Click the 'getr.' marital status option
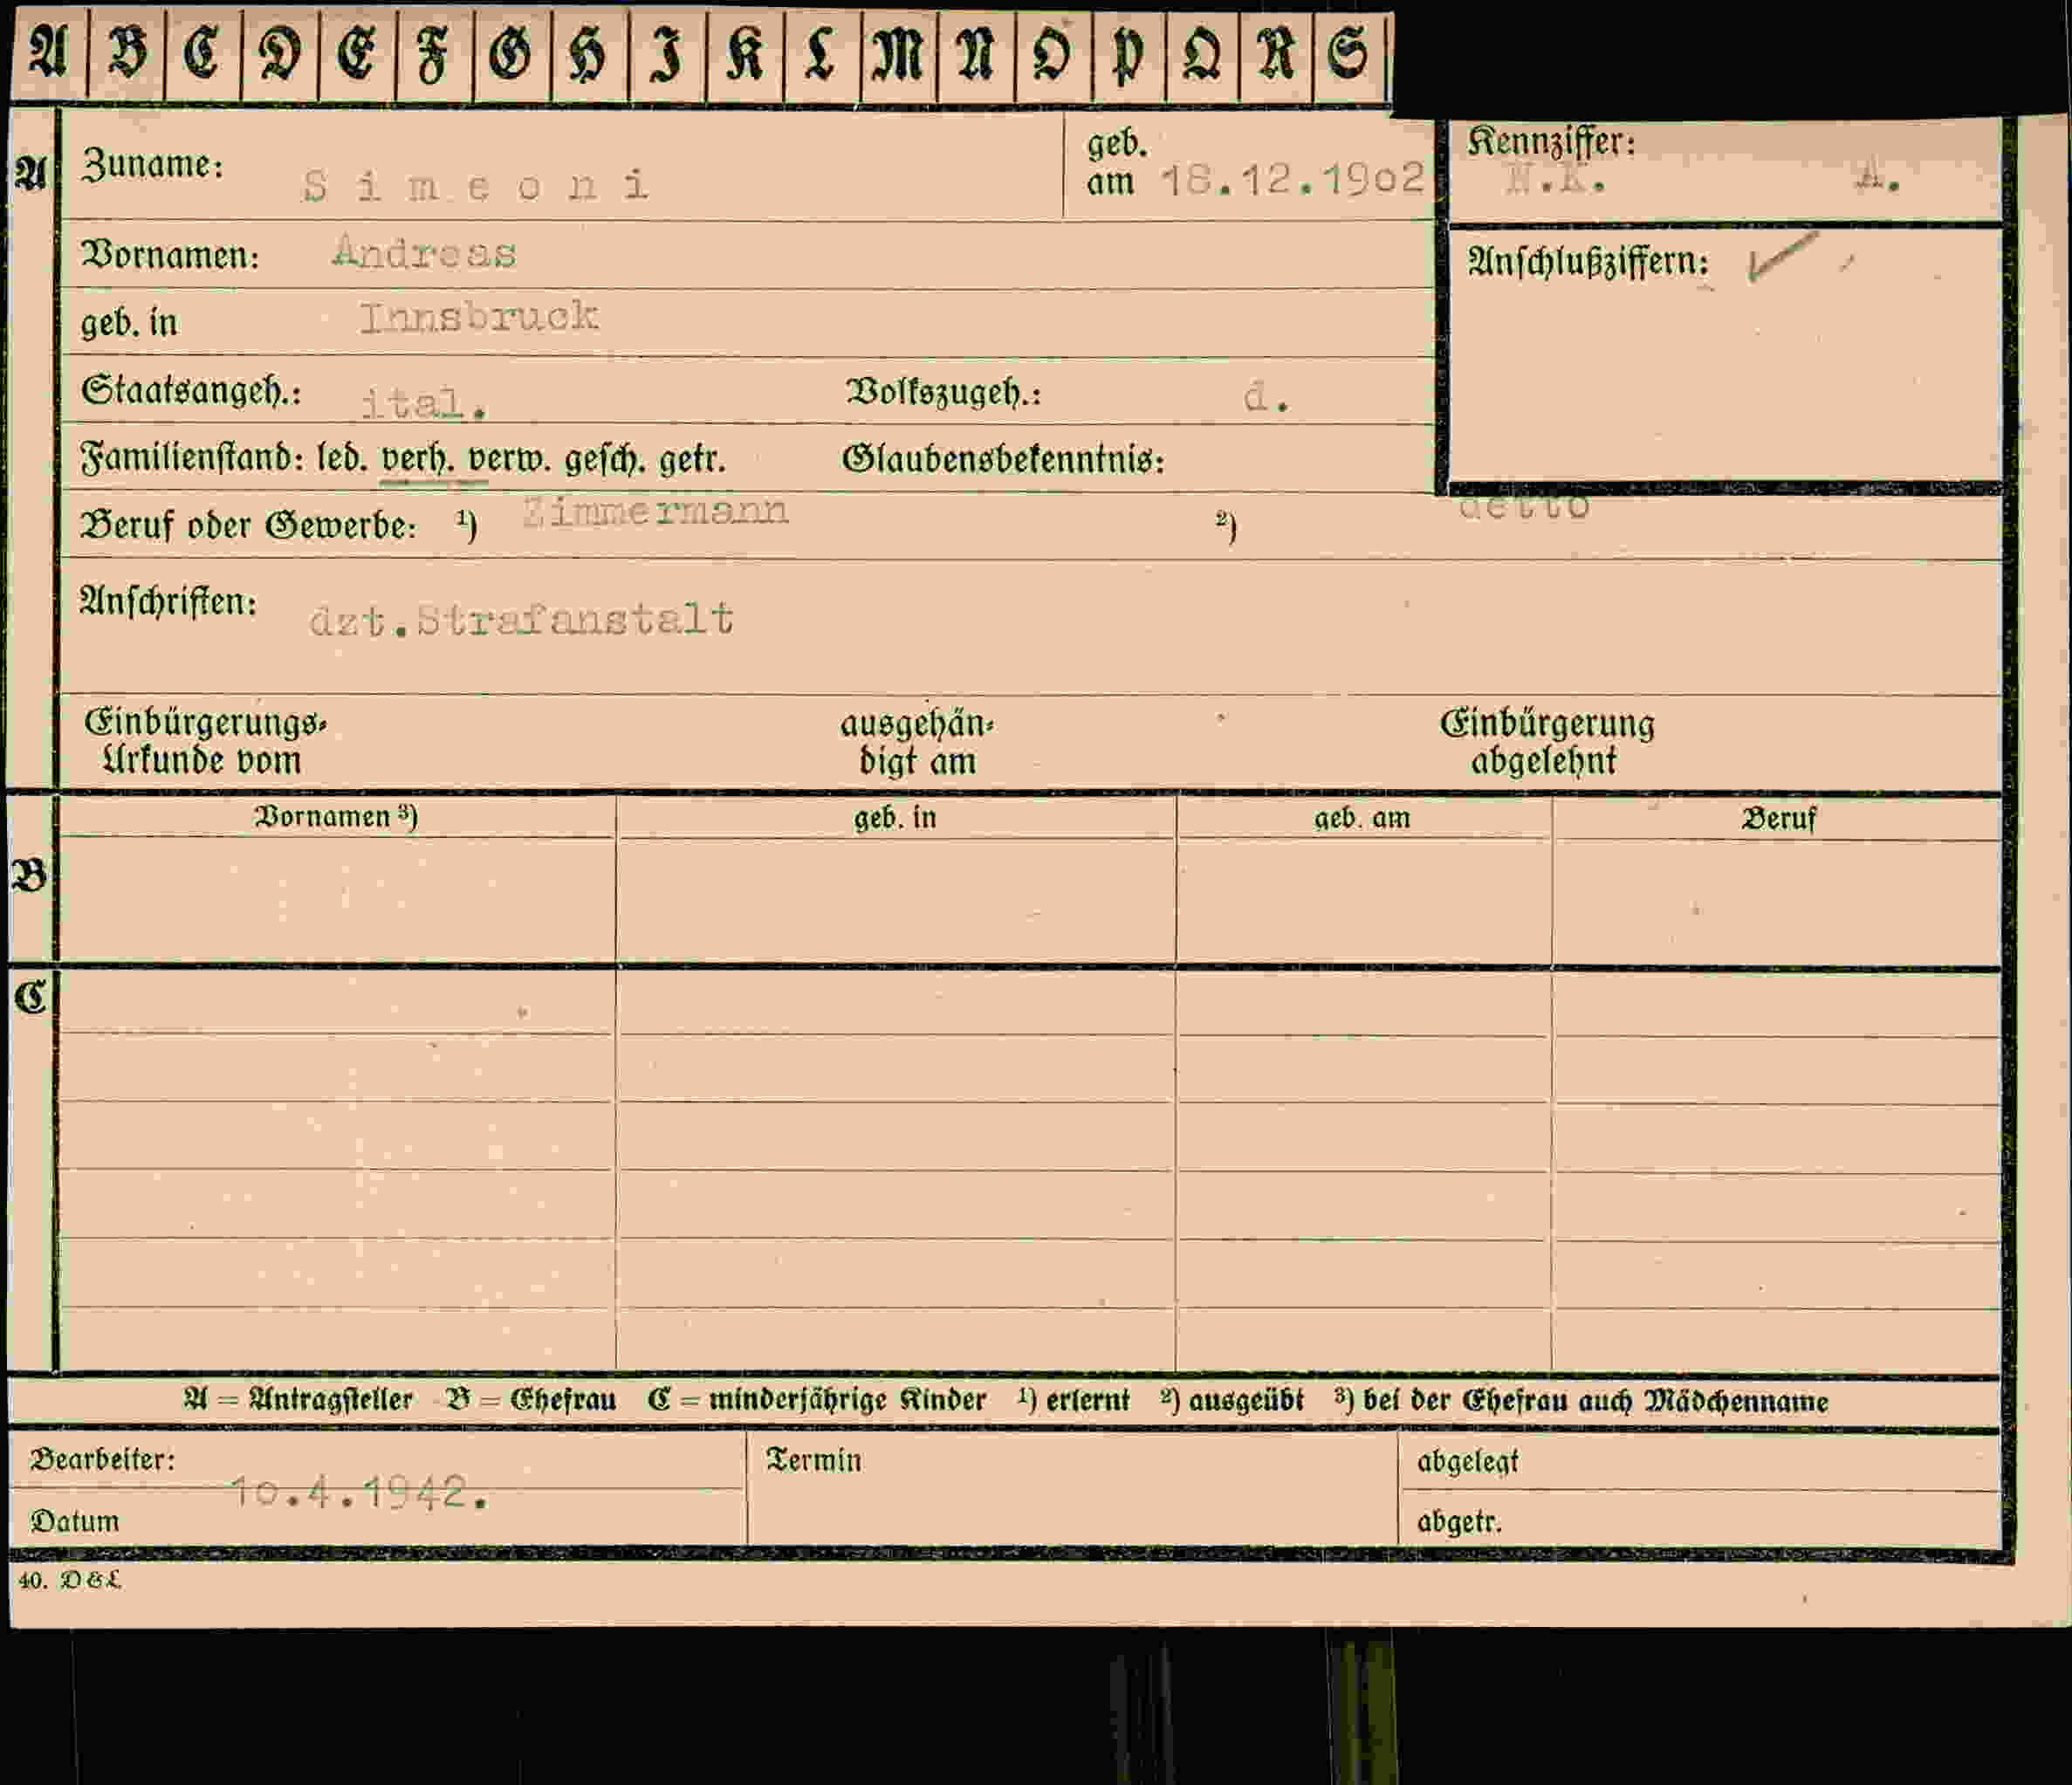2072x1785 pixels. coord(692,461)
